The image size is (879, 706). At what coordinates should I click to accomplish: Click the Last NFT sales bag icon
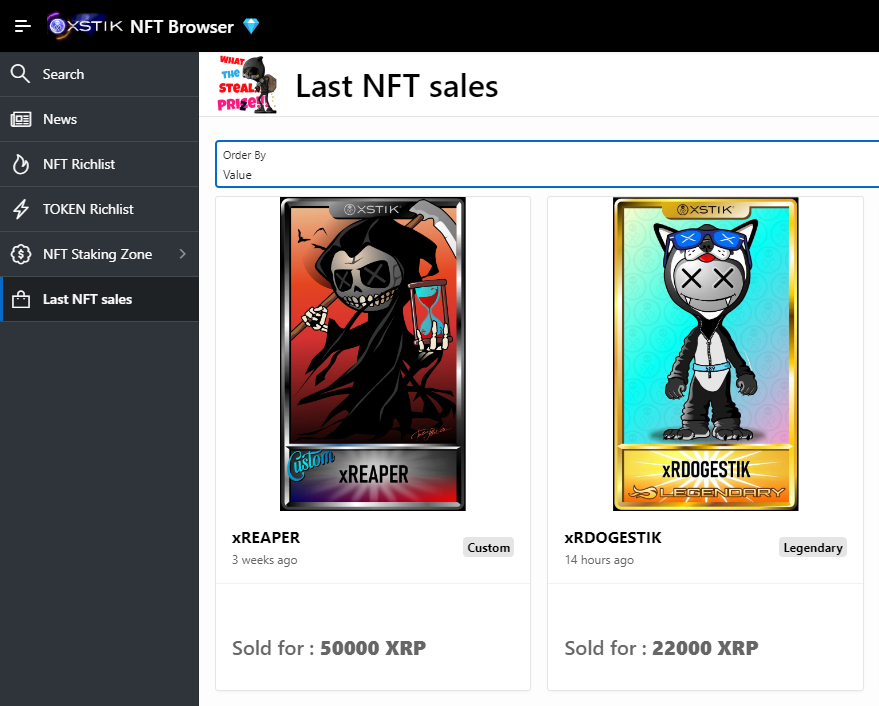[21, 299]
